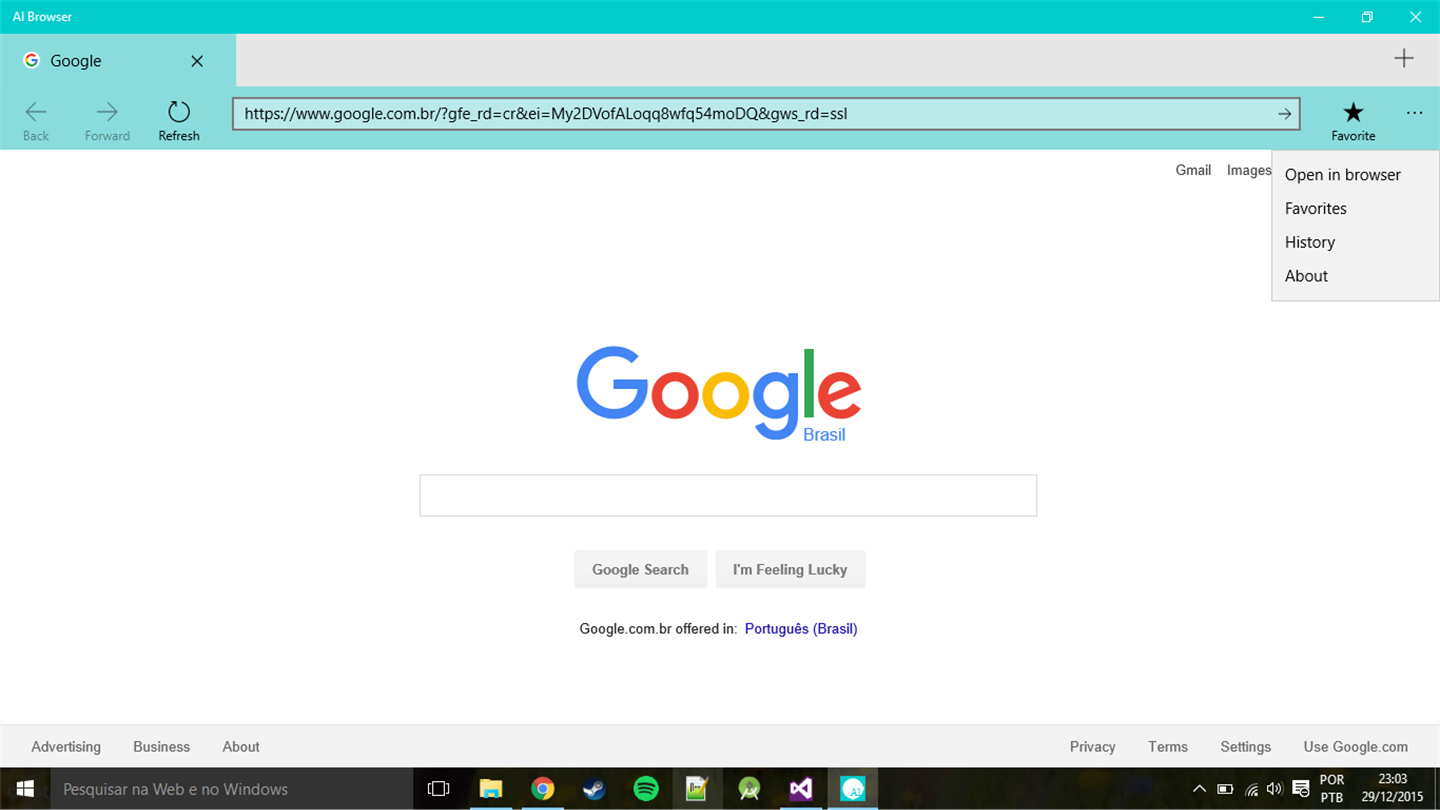Click the battery tray icon
Image resolution: width=1440 pixels, height=810 pixels.
1225,789
